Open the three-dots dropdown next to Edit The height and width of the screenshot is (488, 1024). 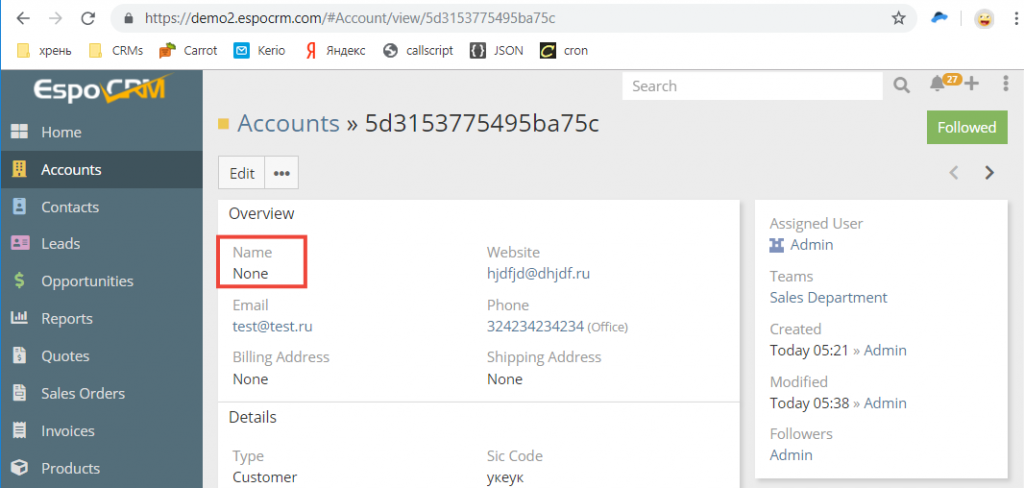click(x=281, y=173)
